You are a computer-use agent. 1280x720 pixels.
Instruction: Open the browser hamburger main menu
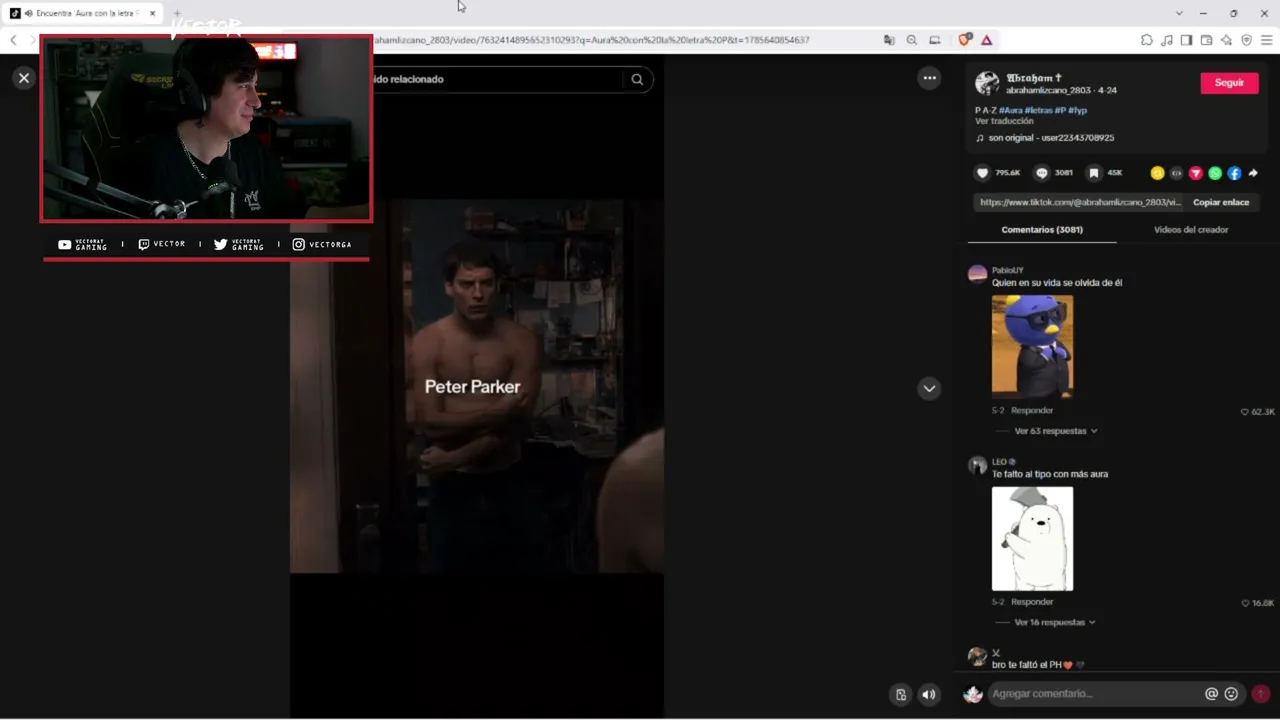point(1266,40)
